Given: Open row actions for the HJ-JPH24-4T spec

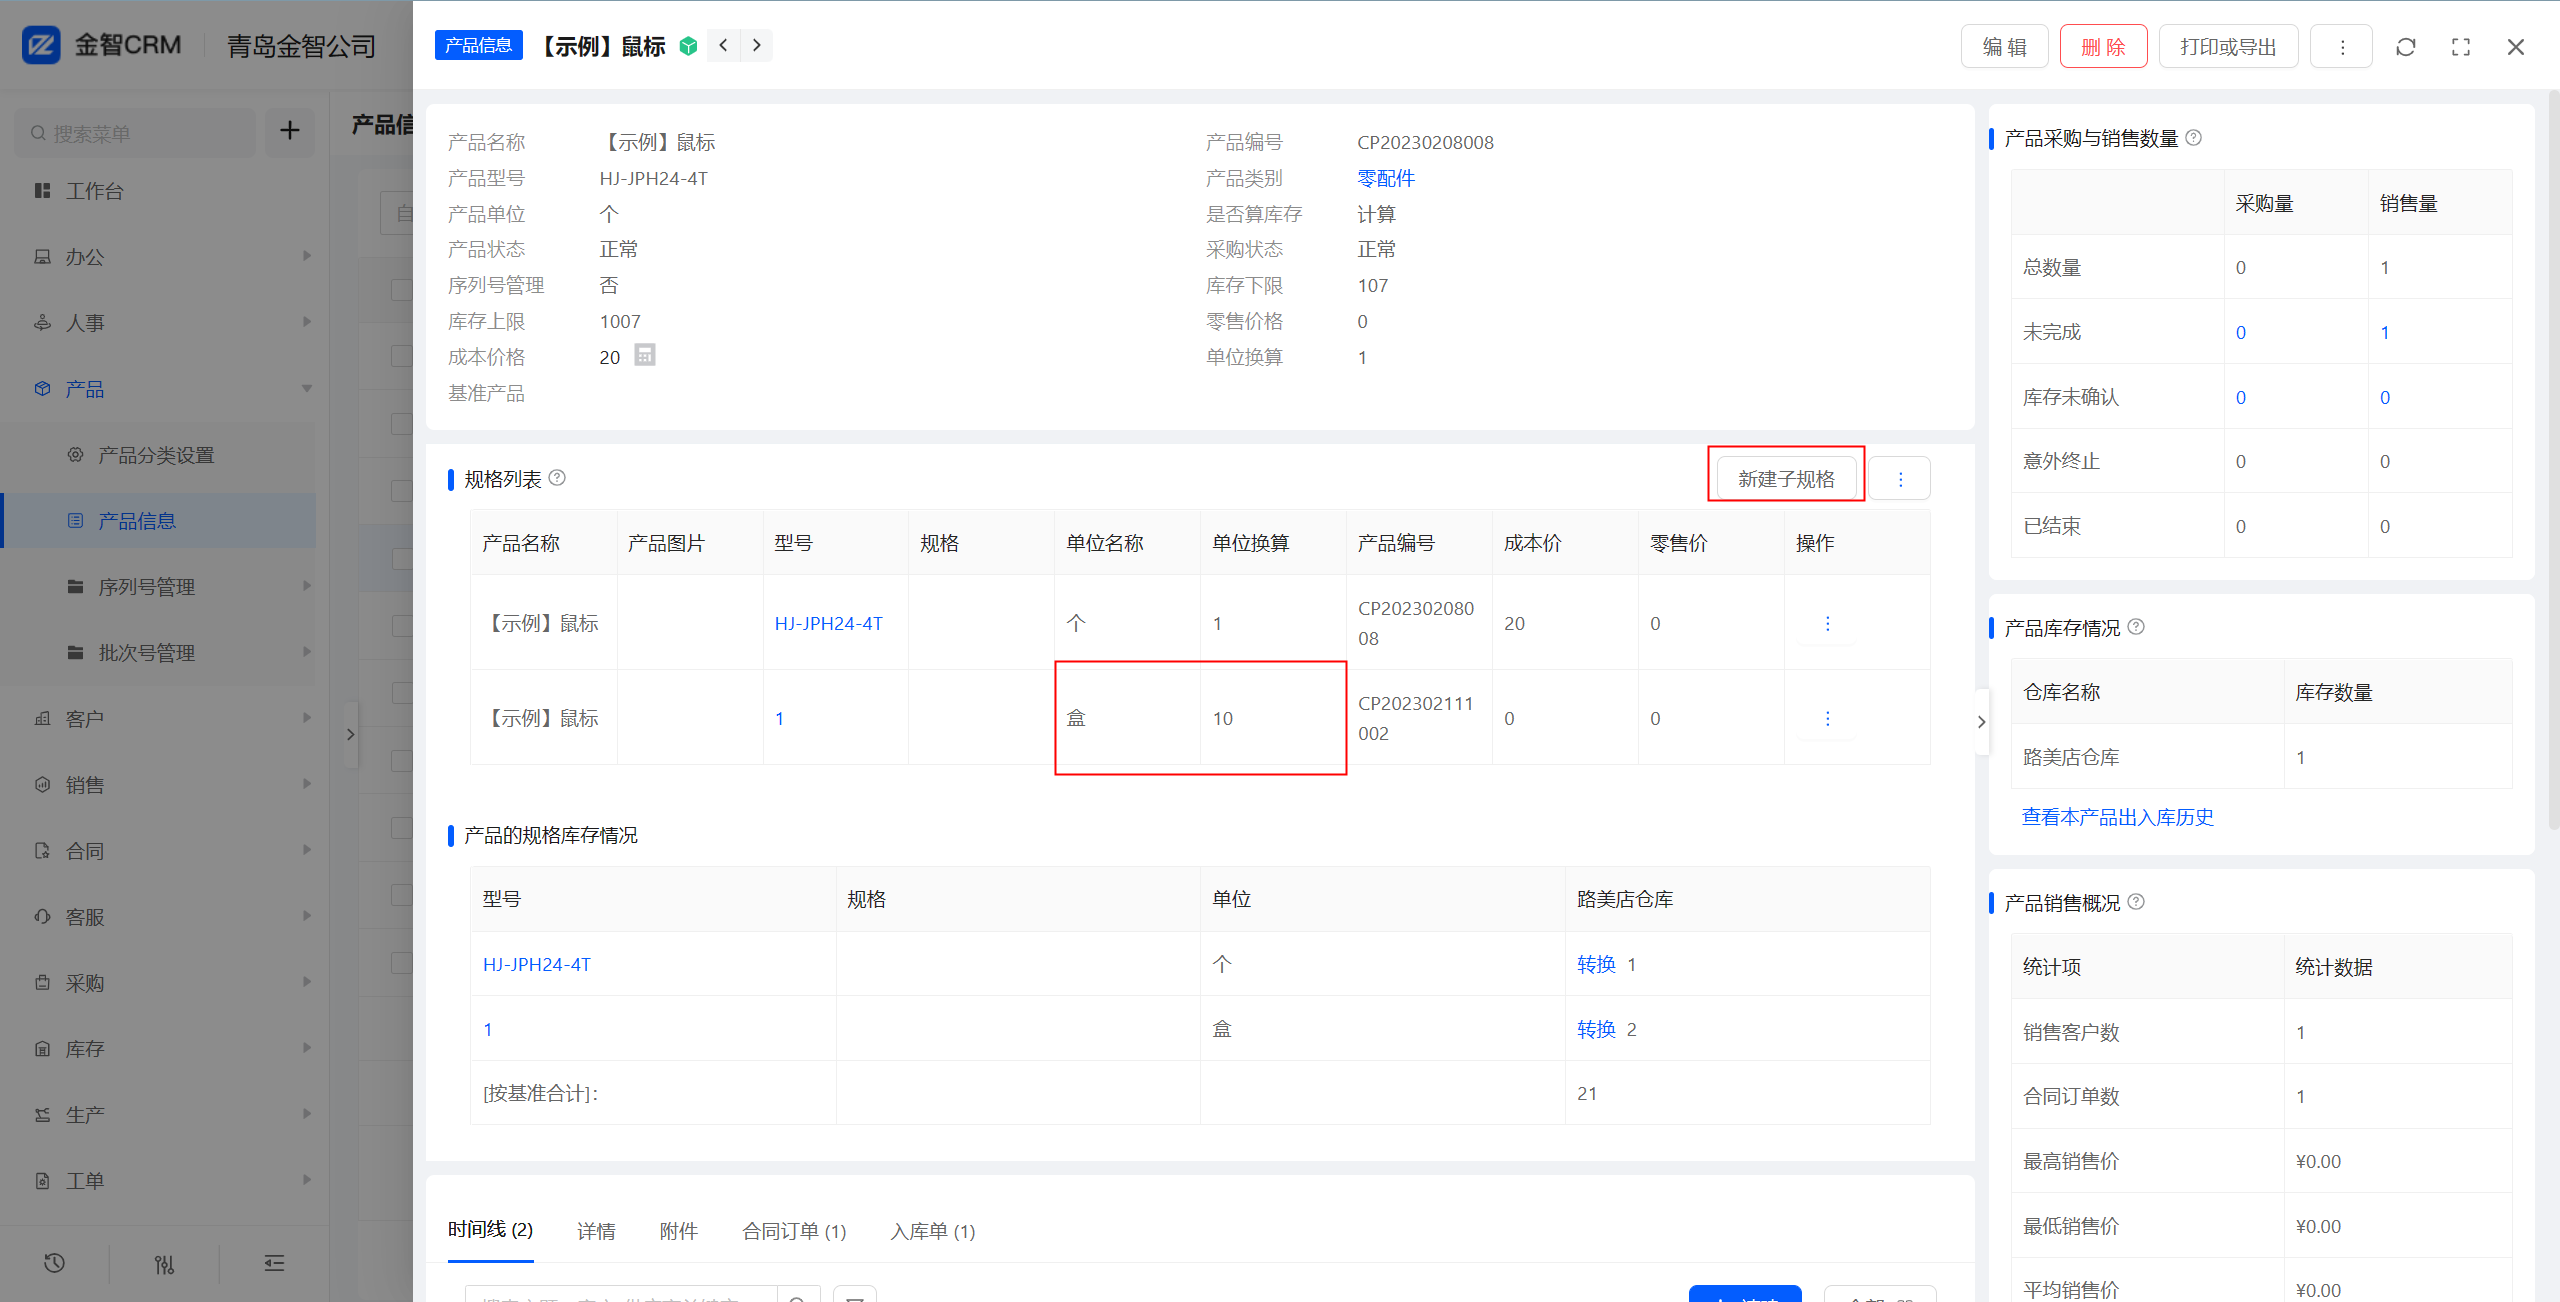Looking at the screenshot, I should [x=1827, y=623].
